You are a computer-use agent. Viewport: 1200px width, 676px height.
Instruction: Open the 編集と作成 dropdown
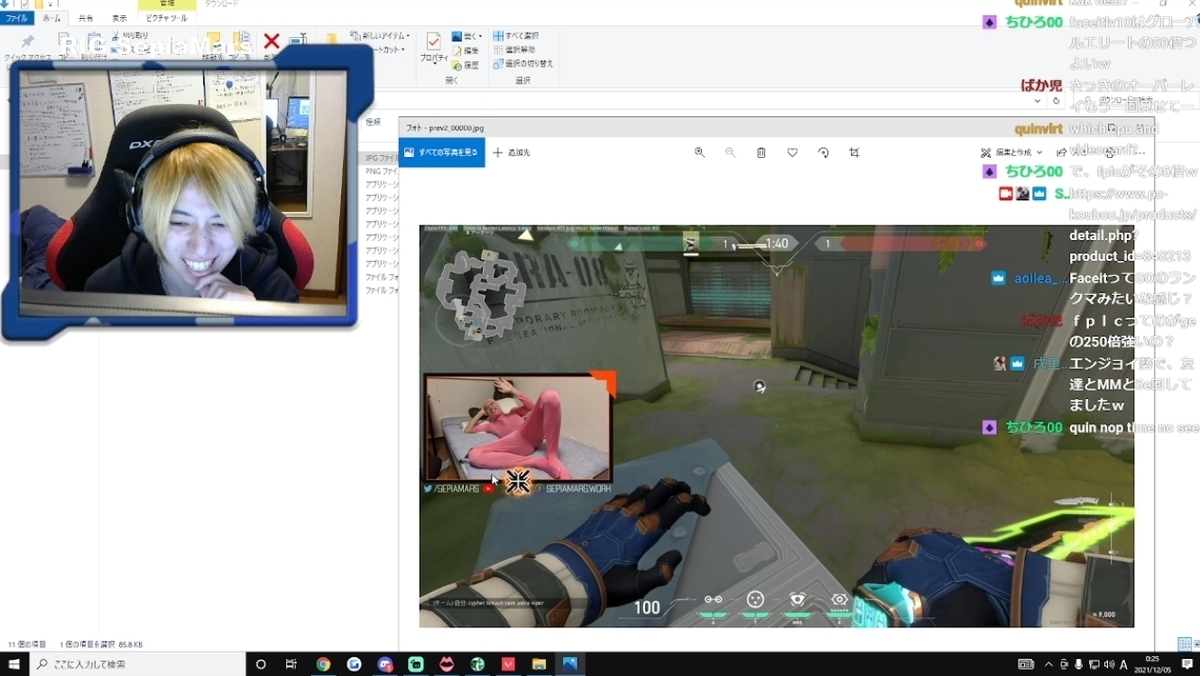coord(1011,152)
